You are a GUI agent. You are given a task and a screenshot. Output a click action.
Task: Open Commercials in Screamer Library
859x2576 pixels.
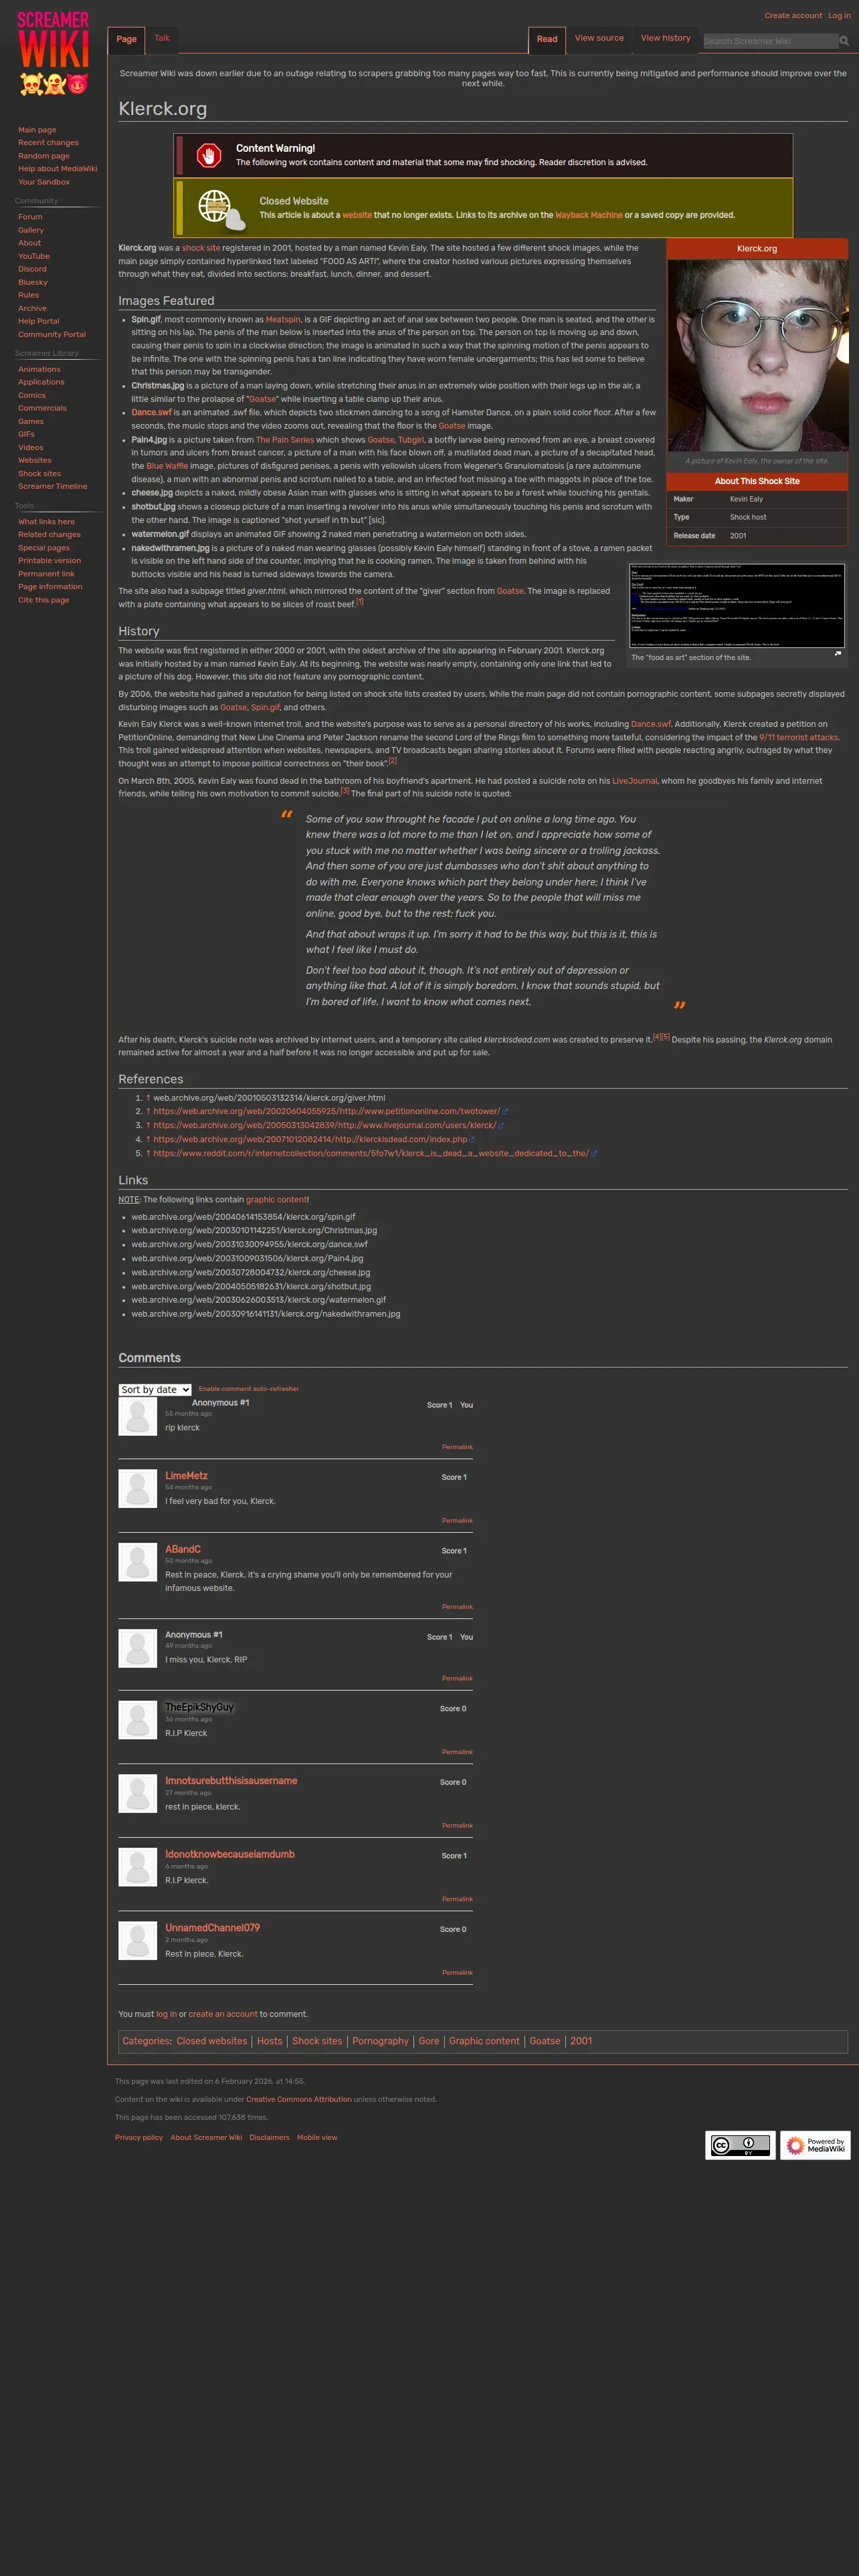(42, 408)
